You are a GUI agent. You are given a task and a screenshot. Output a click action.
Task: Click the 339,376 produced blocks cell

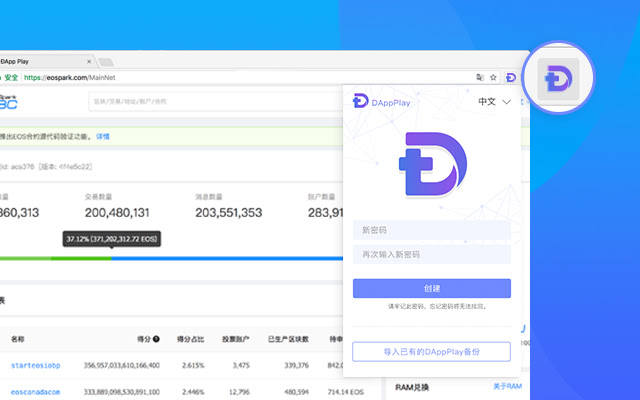[296, 365]
